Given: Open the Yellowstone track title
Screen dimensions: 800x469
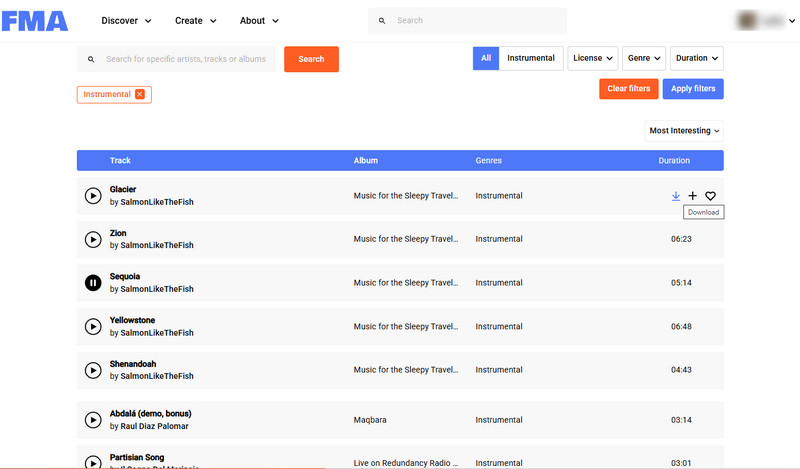Looking at the screenshot, I should pos(132,320).
